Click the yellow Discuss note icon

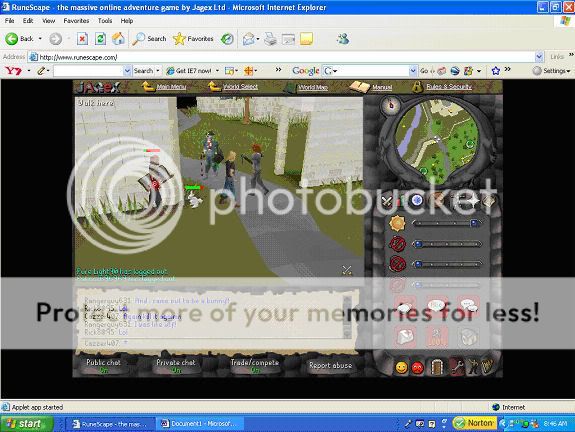coord(307,39)
